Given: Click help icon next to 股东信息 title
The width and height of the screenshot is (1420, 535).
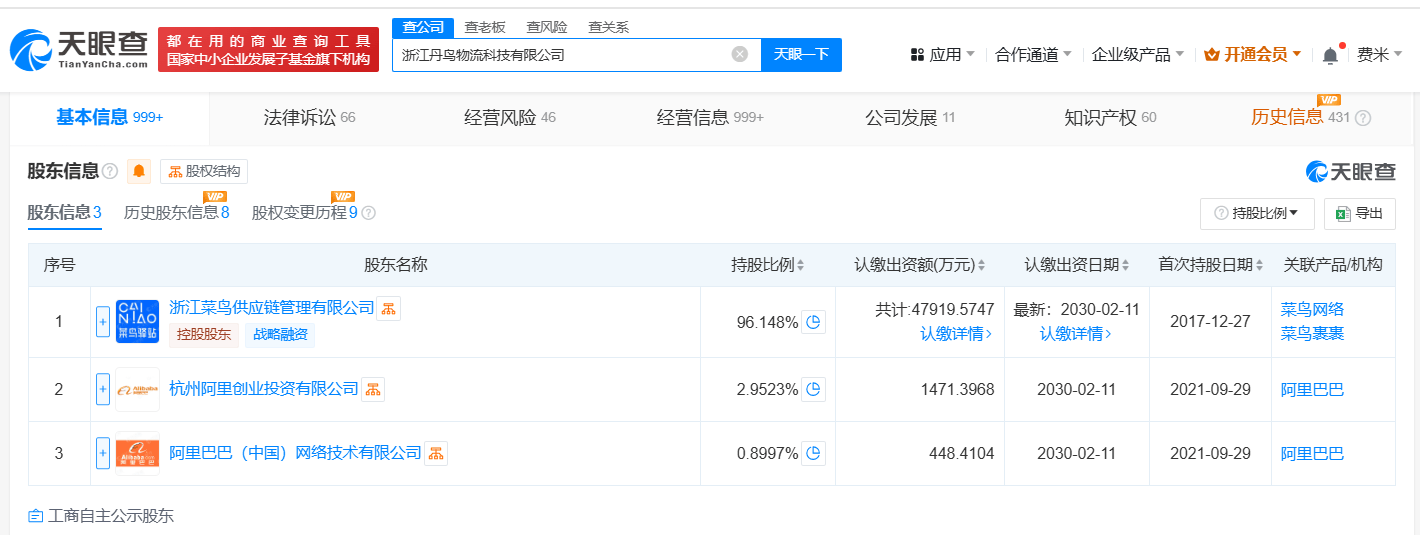Looking at the screenshot, I should 110,171.
